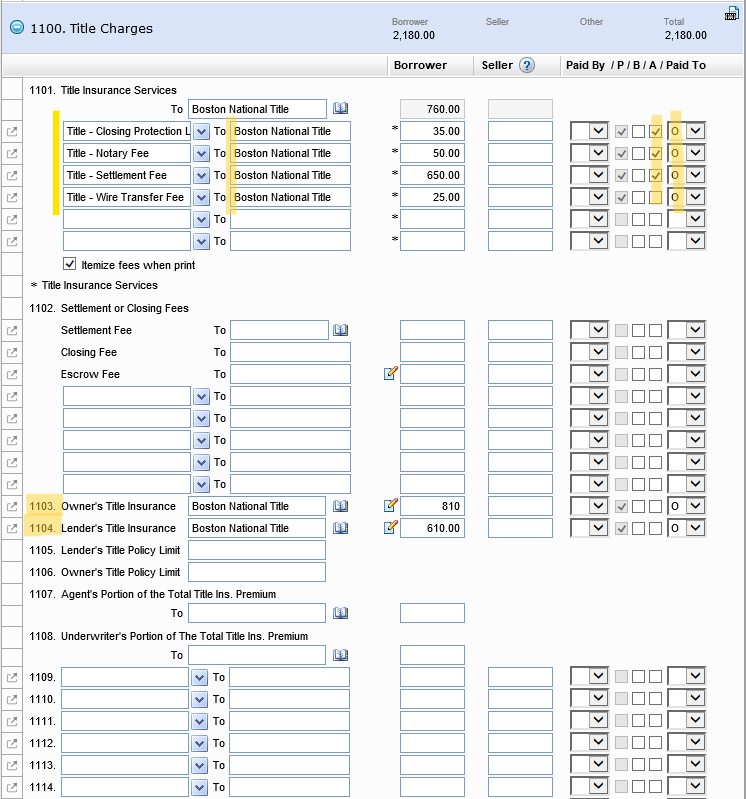Screen dimensions: 746x799
Task: Open popout icon for Closing Fee row
Action: tap(12, 352)
